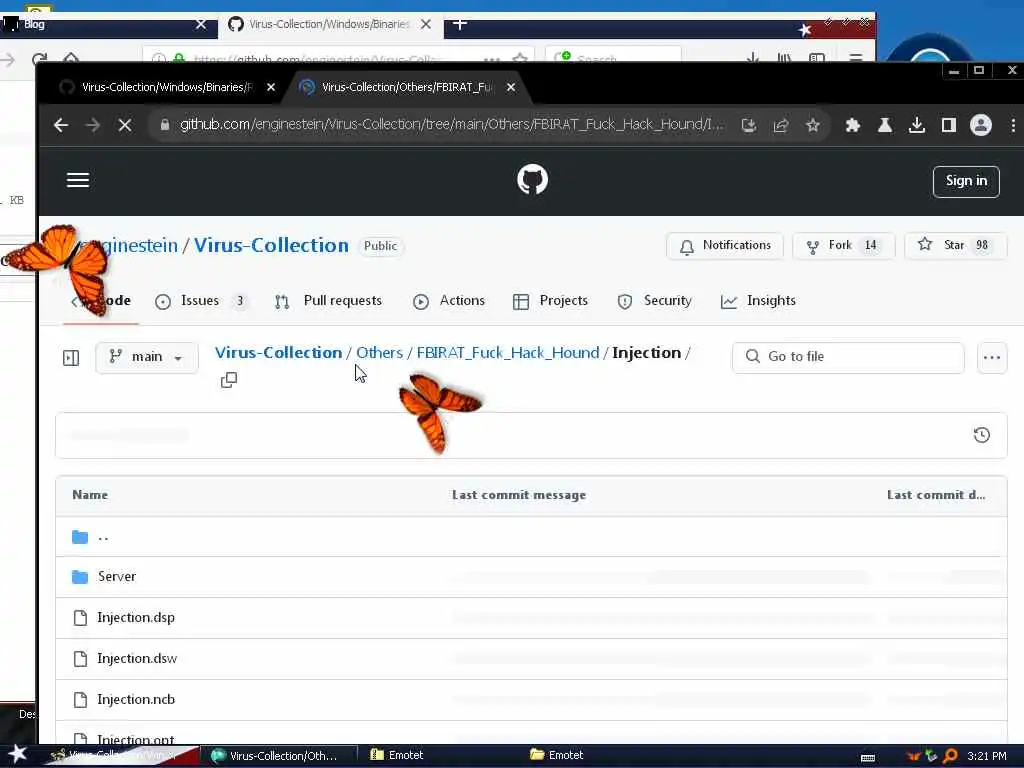This screenshot has width=1024, height=768.
Task: Open the Firefox hamburger menu behind
Action: (856, 59)
